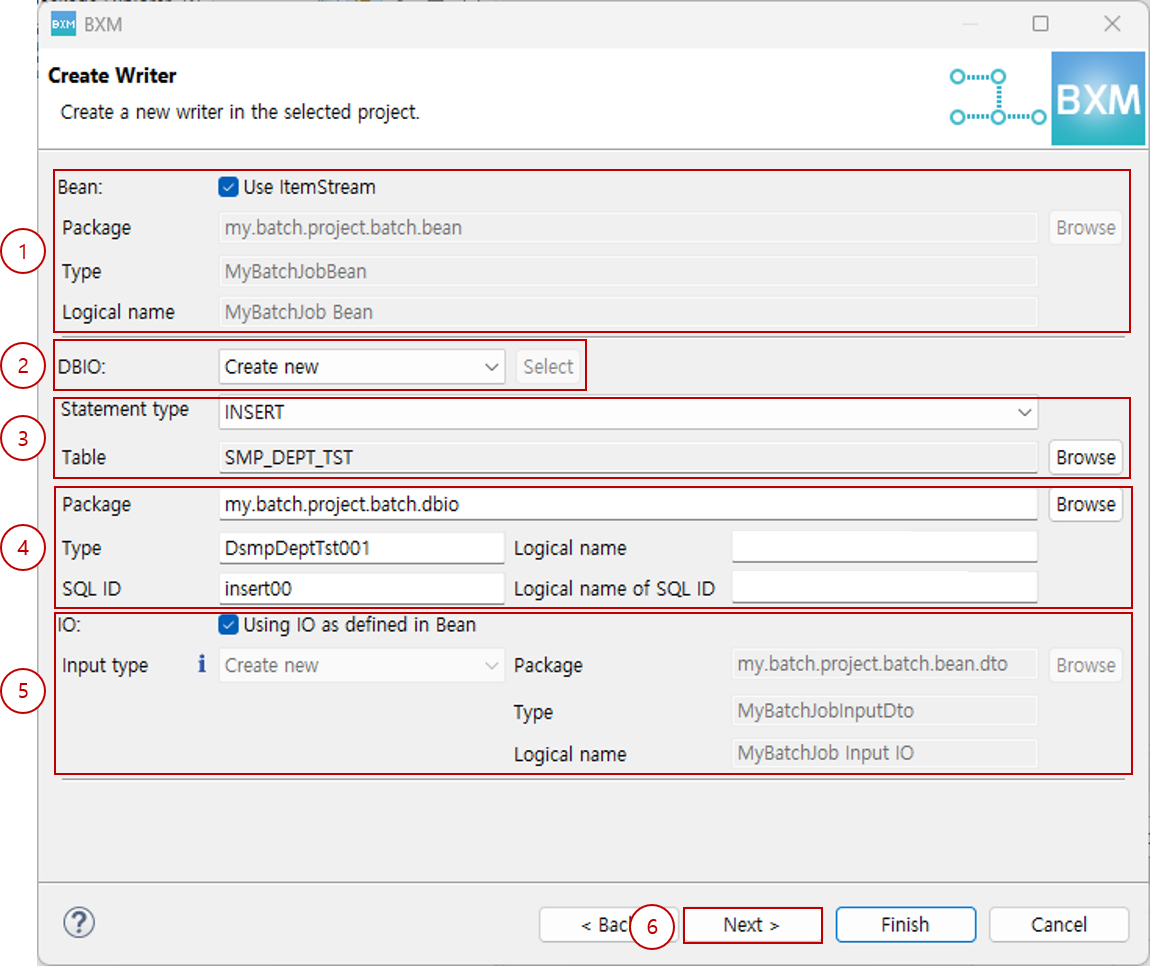This screenshot has height=966, width=1150.
Task: Click the BXM app icon in title bar
Action: [x=62, y=23]
